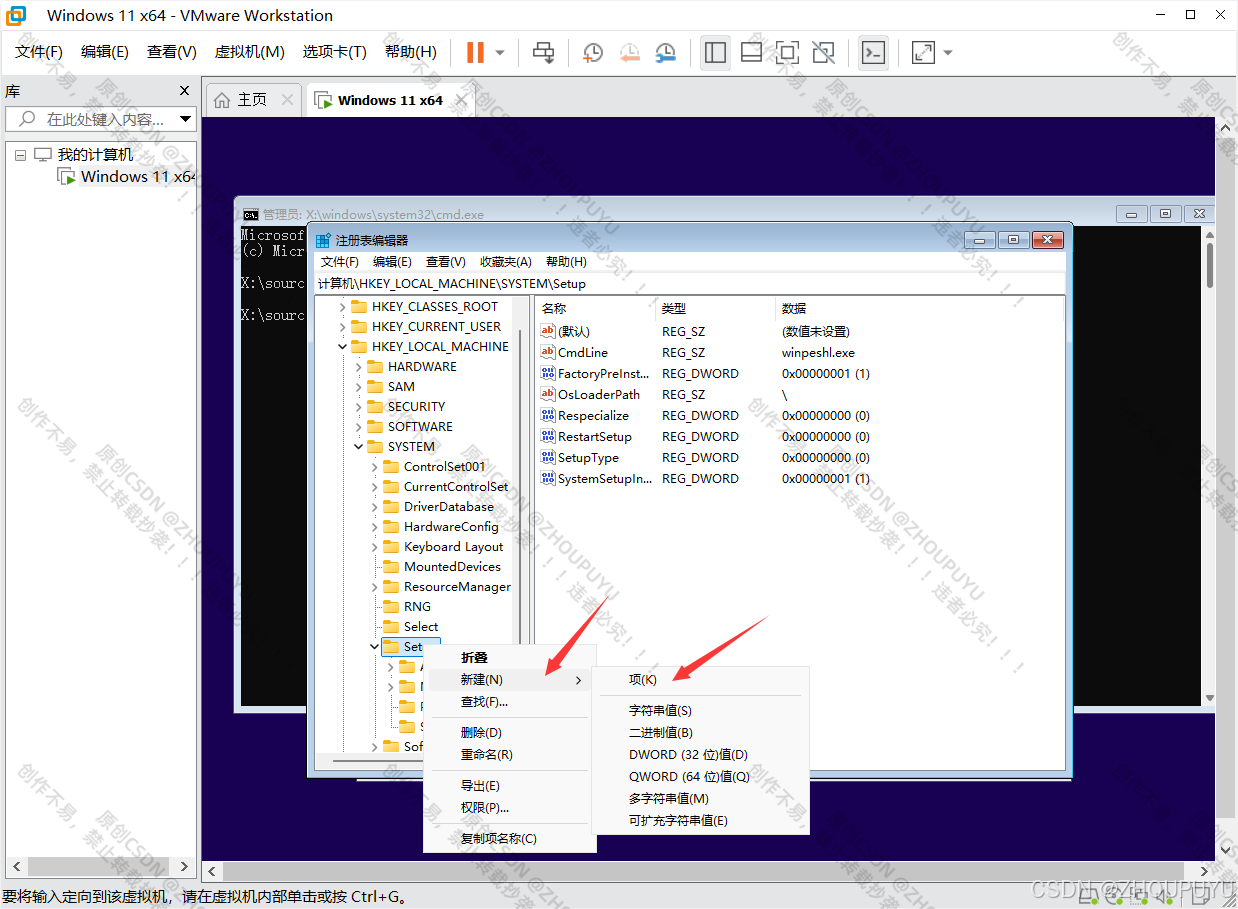This screenshot has width=1238, height=909.
Task: Select the CmdLine string value
Action: (x=574, y=352)
